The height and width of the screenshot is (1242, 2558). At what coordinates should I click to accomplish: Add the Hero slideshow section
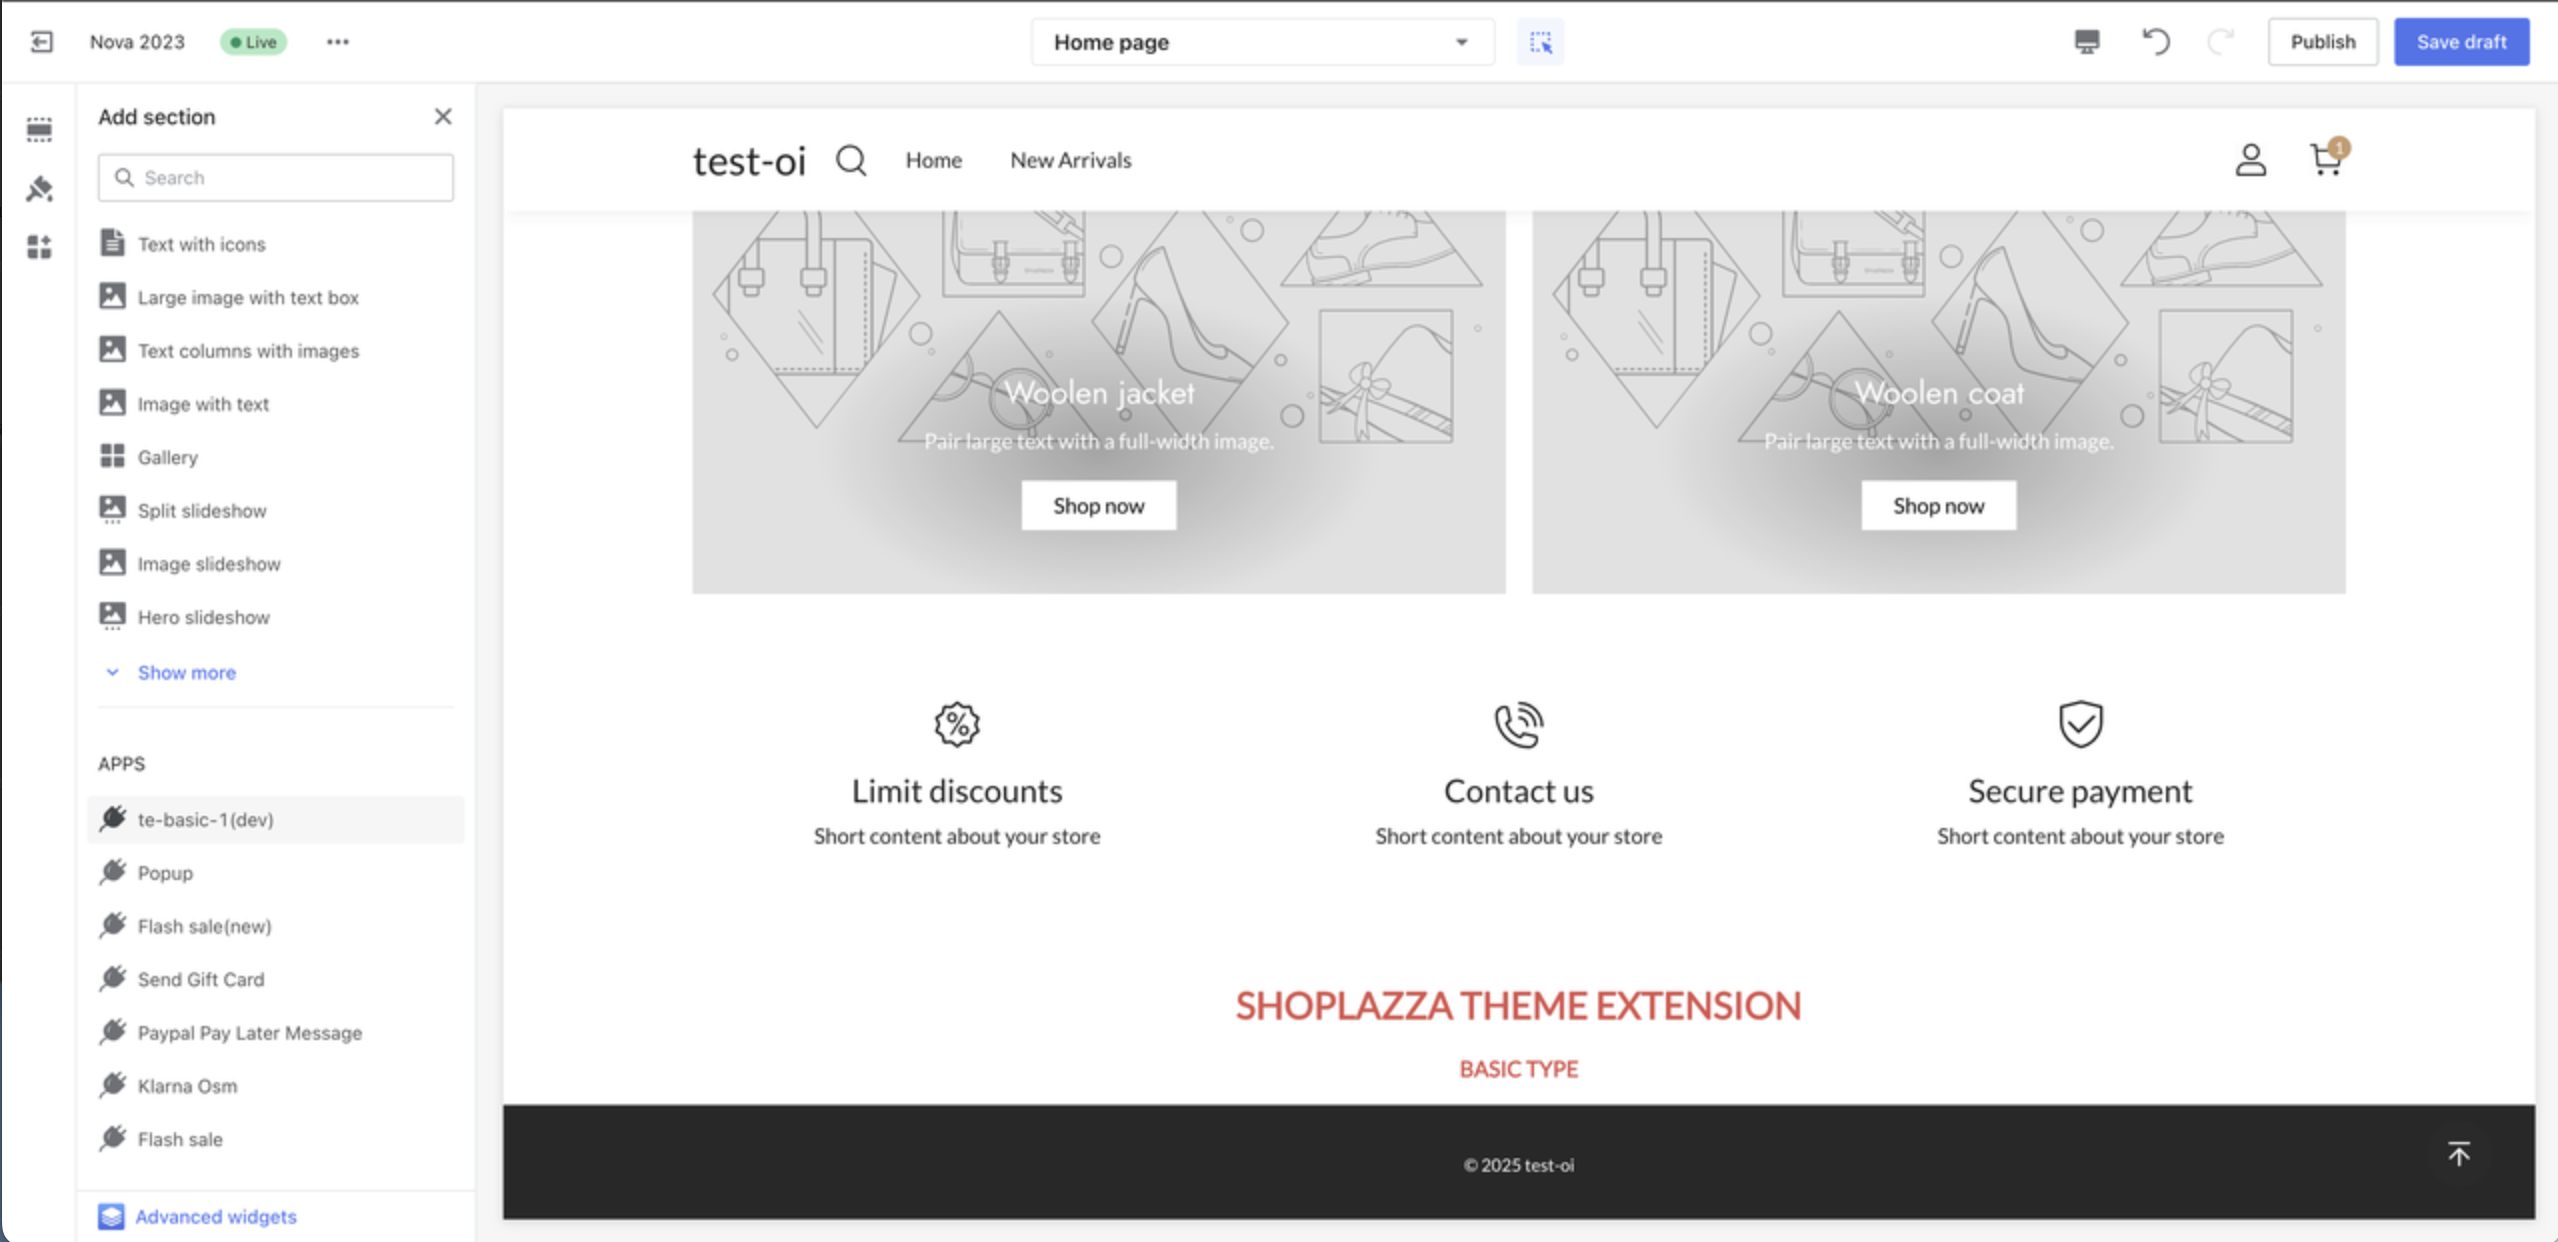[x=203, y=617]
